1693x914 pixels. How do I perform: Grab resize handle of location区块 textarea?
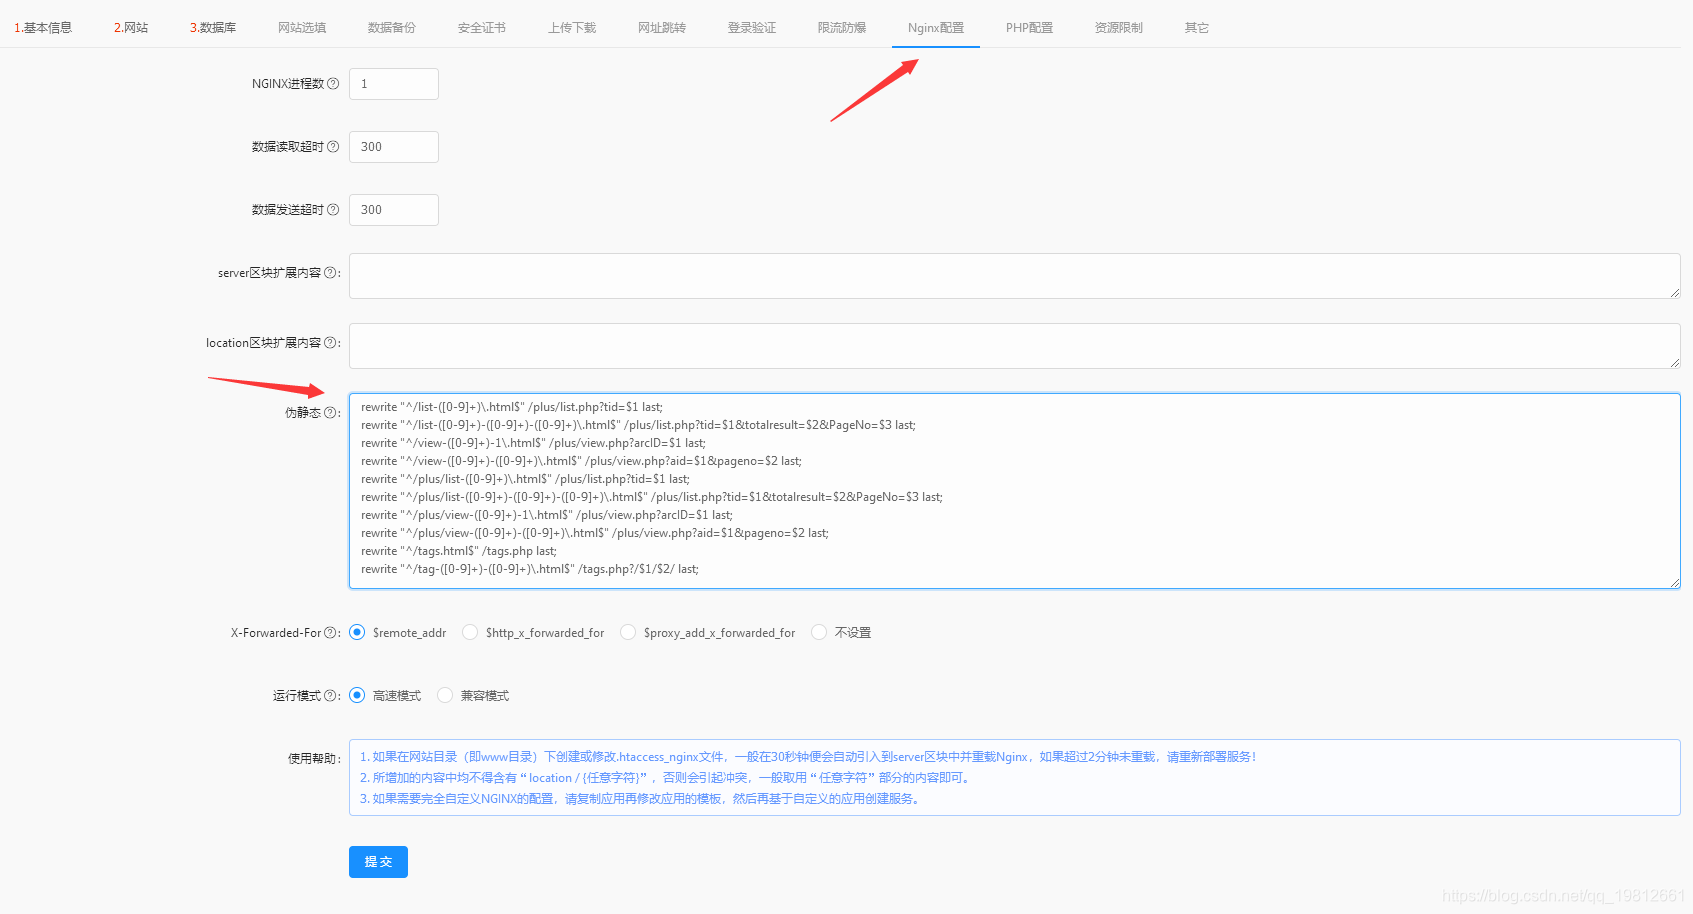[1674, 363]
